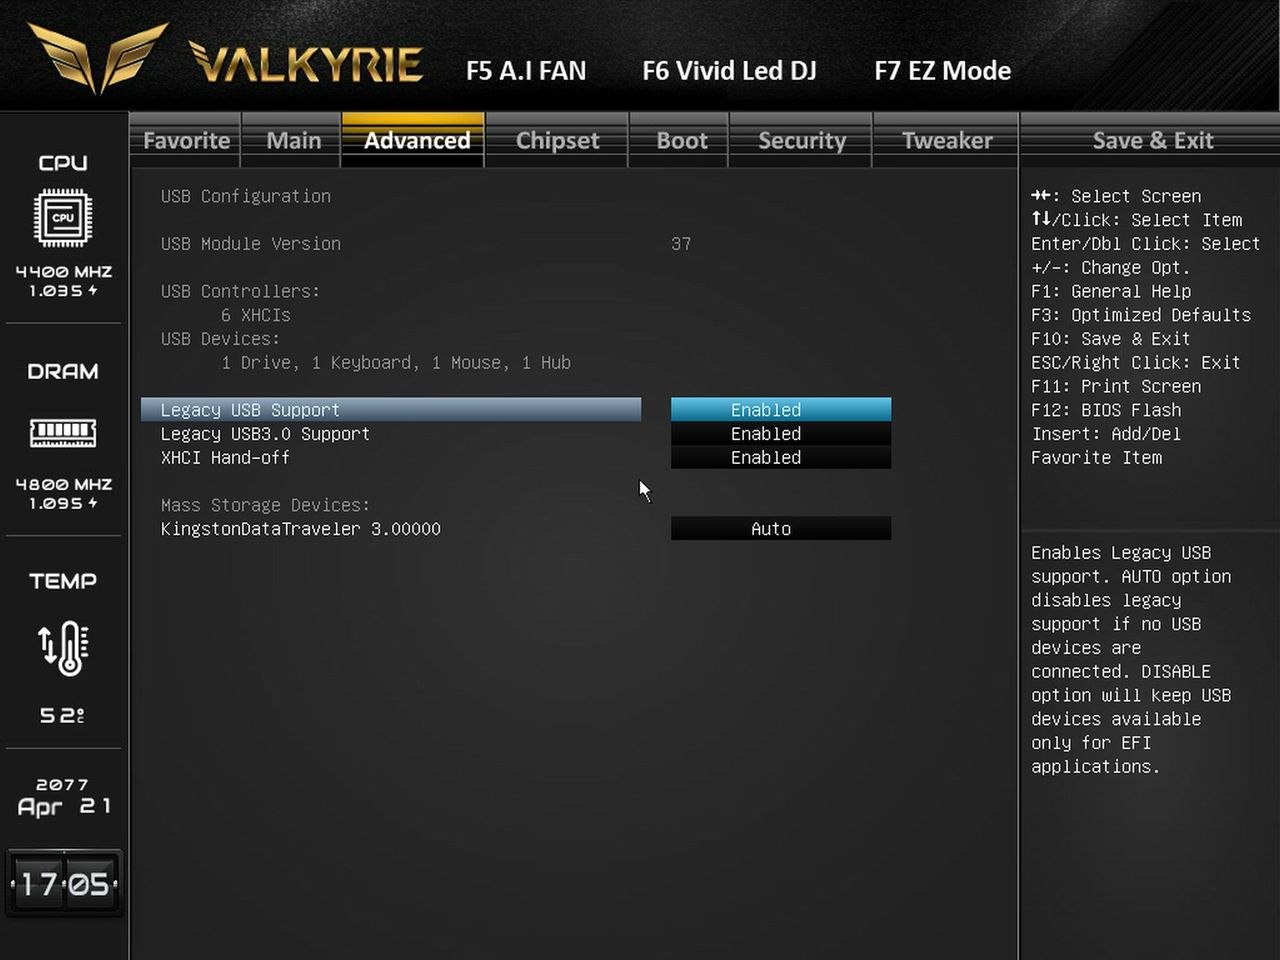1280x960 pixels.
Task: Click the Legacy USB help description text
Action: (x=1131, y=660)
